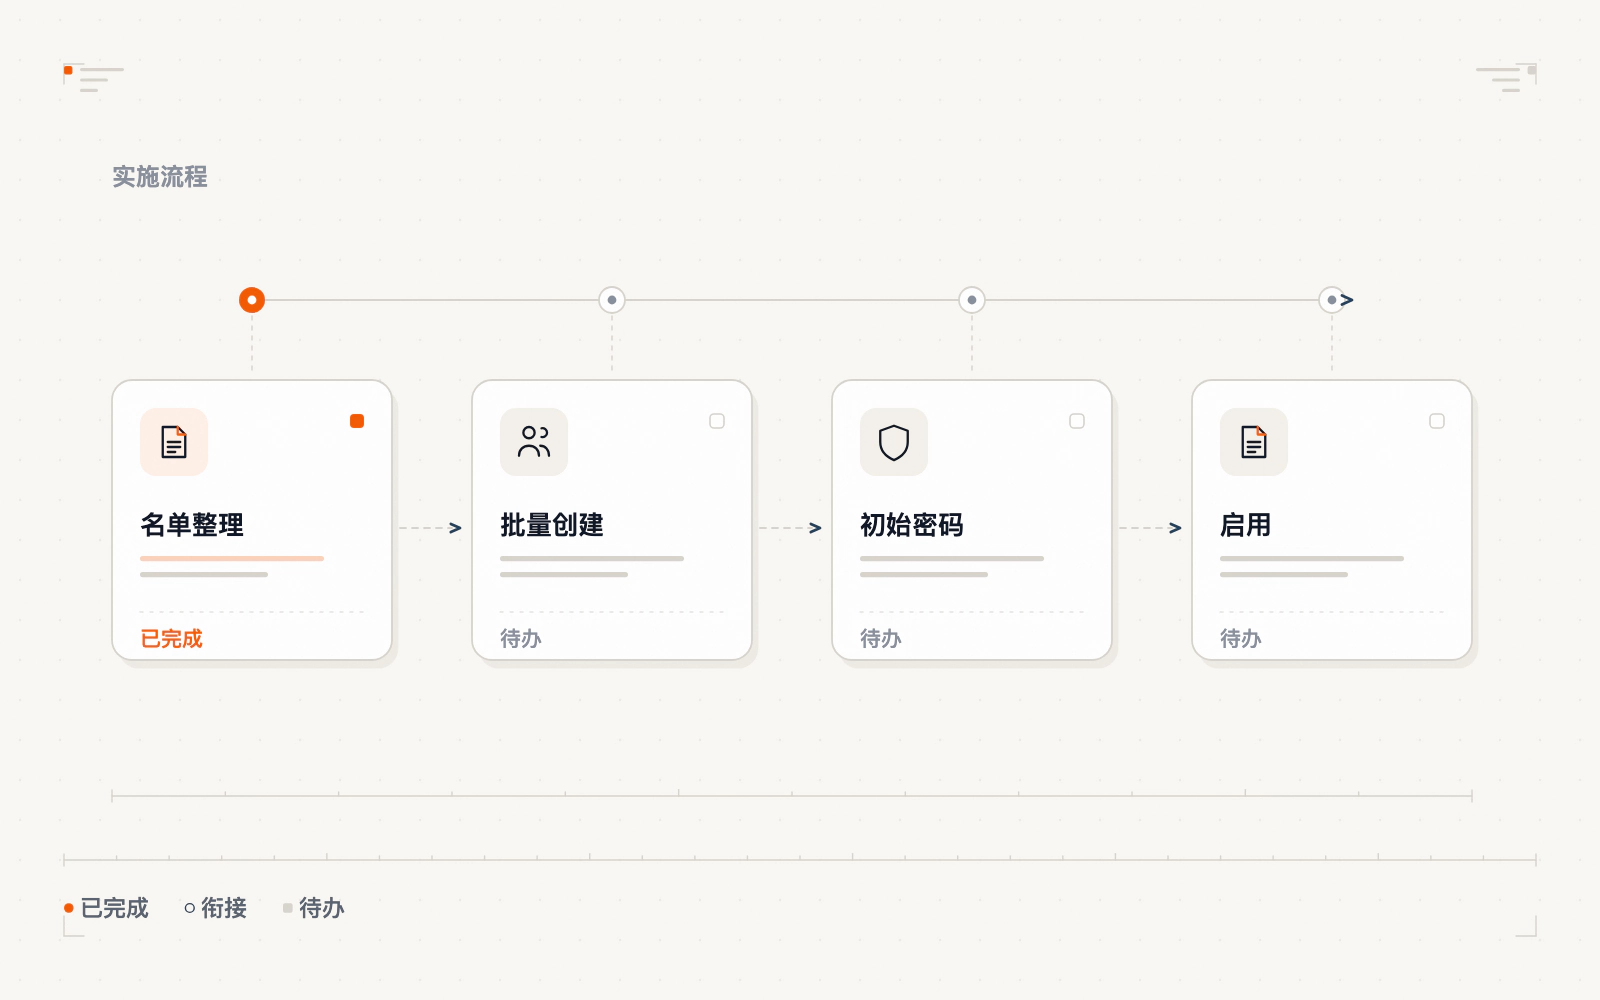Select the timeline marker above 初始密码
The image size is (1600, 1000).
click(972, 300)
